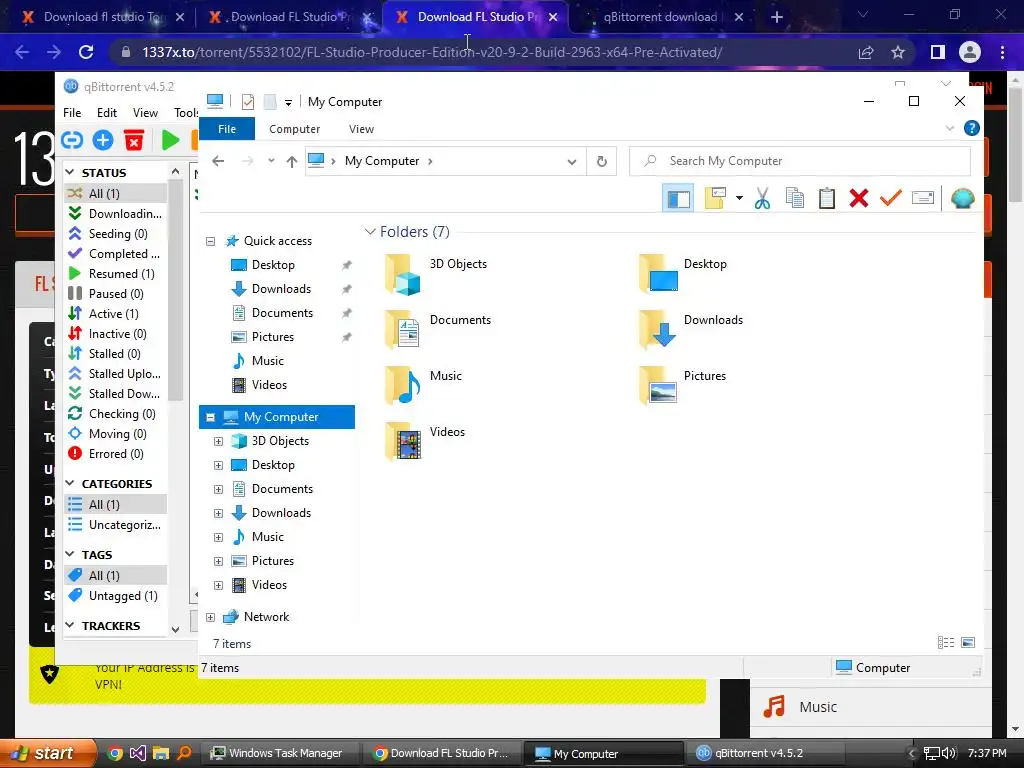Open Chrome three-dot menu

[1002, 52]
